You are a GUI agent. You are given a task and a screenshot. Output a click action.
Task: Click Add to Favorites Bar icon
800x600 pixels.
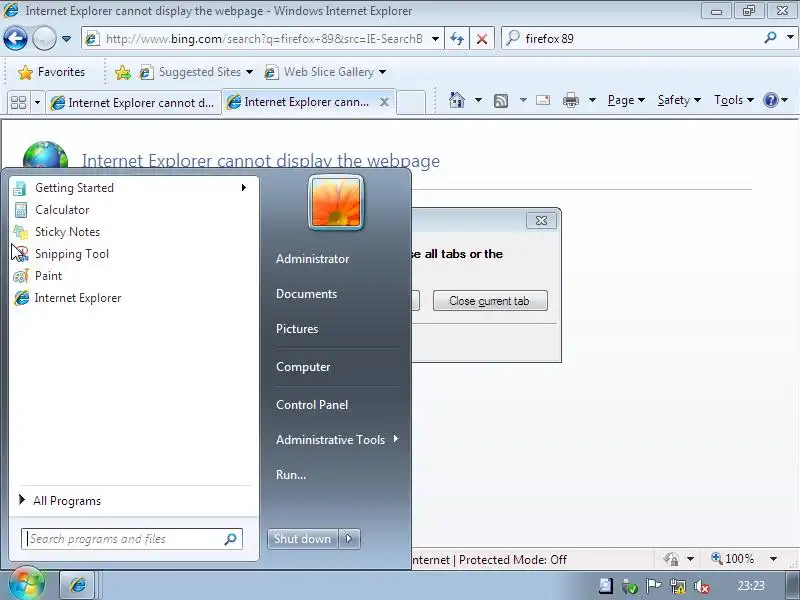[122, 72]
